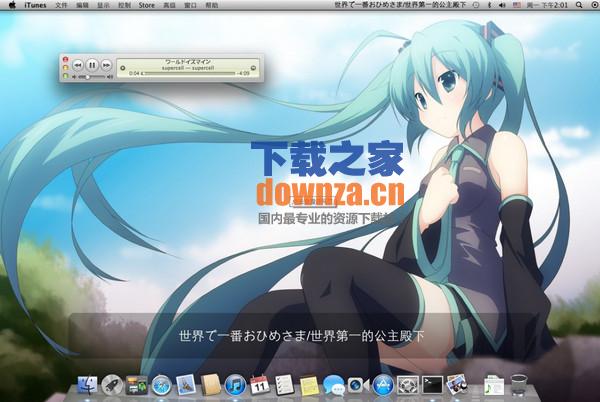Adjust the mini player volume slider
600x402 pixels.
click(91, 77)
